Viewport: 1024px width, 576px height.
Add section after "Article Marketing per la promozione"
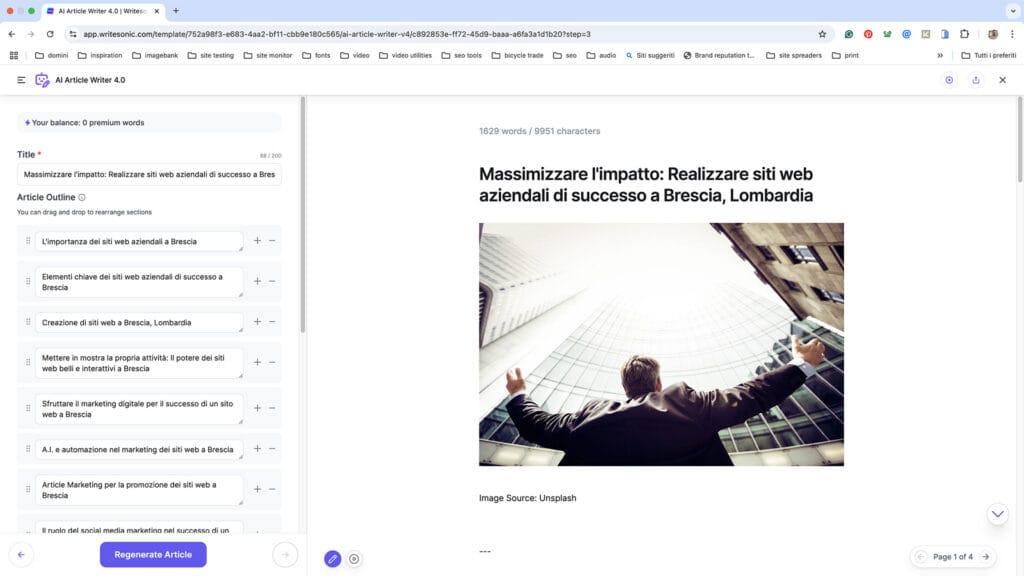(257, 489)
